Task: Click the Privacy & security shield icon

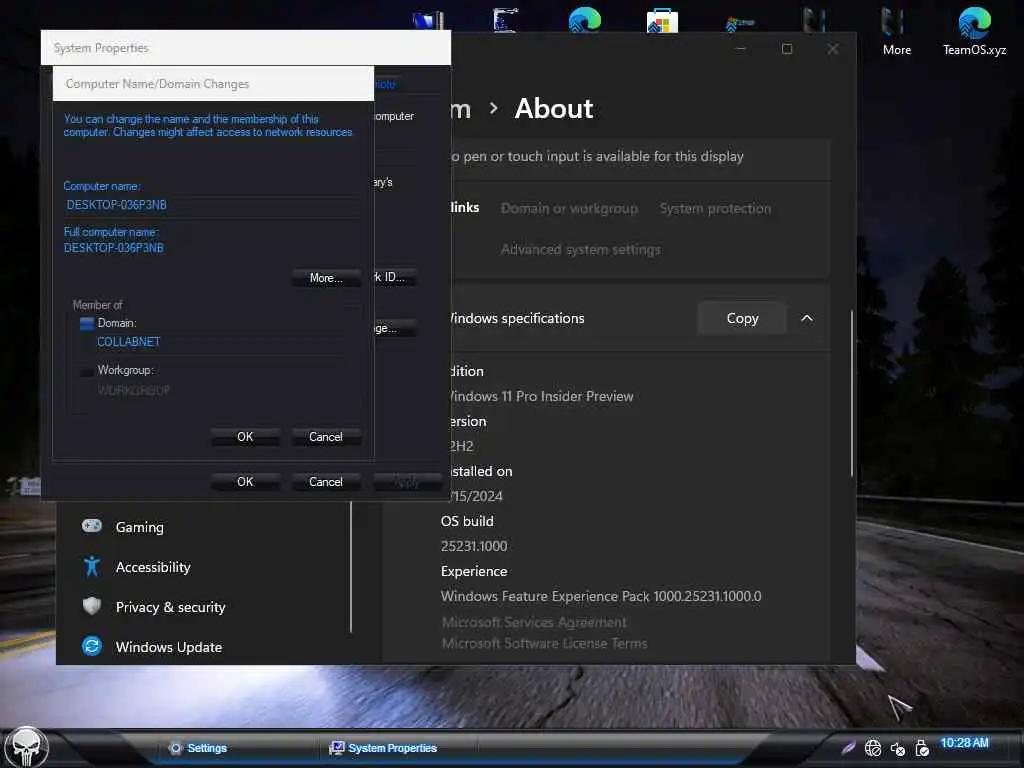Action: (91, 606)
